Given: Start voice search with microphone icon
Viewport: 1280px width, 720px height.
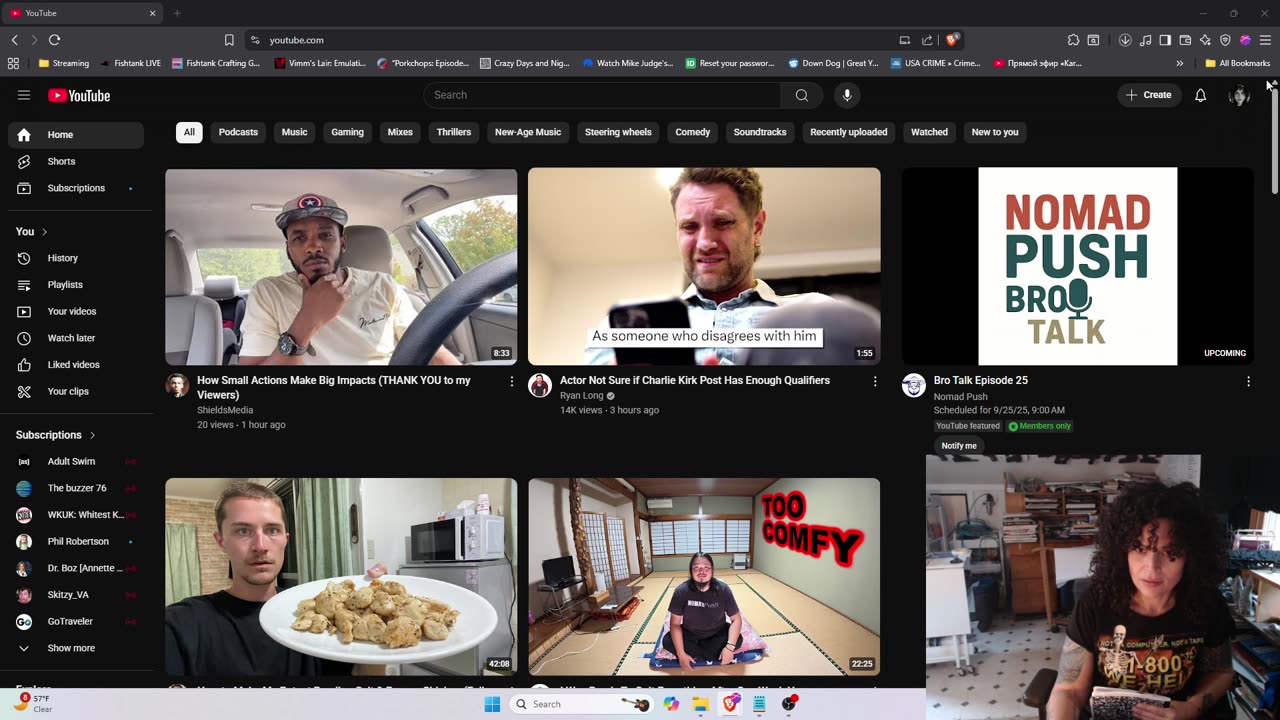Looking at the screenshot, I should click(x=847, y=95).
